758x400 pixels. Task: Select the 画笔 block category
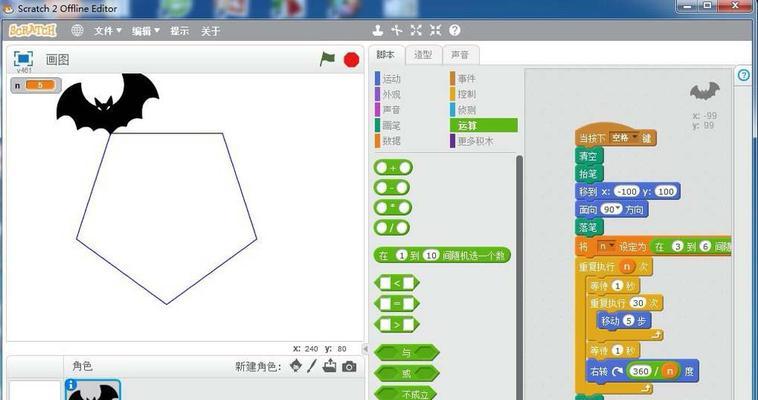point(392,126)
